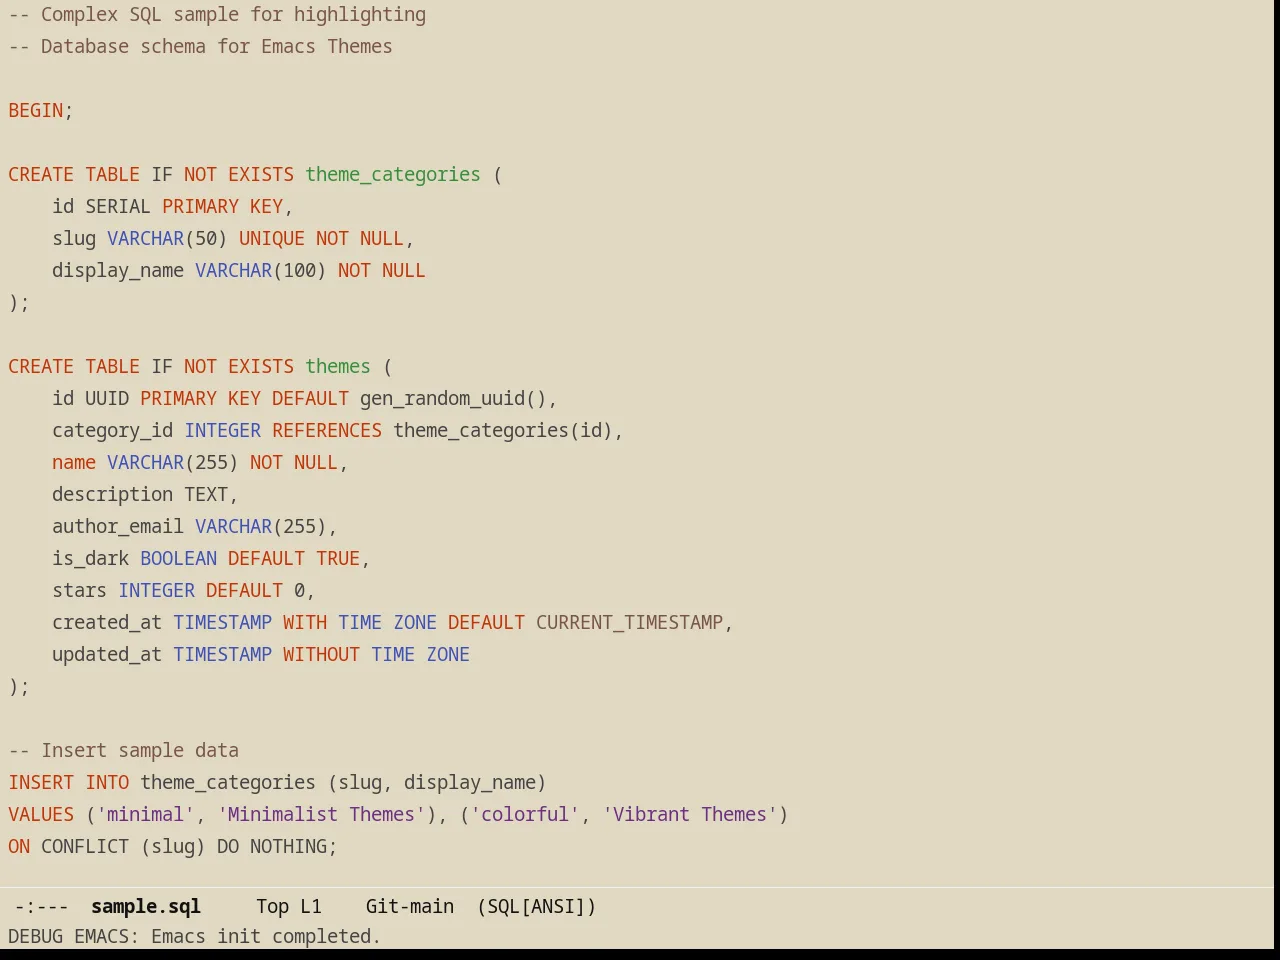This screenshot has height=960, width=1280.
Task: Click the L1 line number indicator
Action: pos(311,906)
